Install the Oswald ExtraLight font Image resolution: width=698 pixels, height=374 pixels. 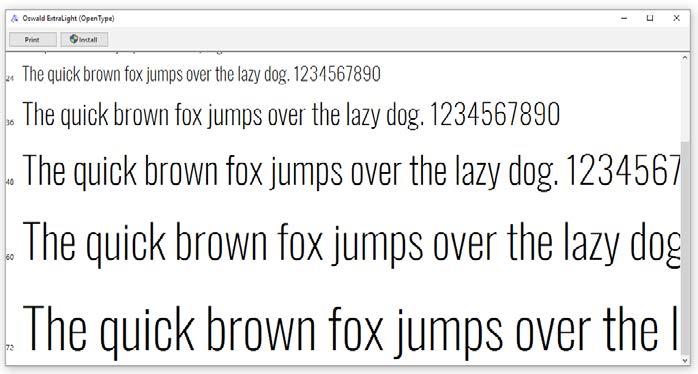[84, 40]
